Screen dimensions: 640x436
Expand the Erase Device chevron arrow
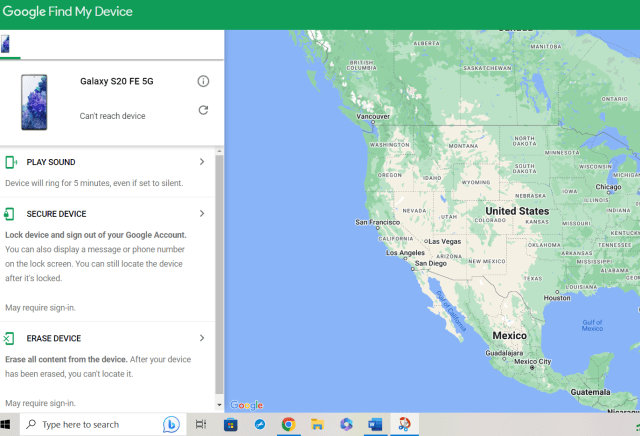[202, 338]
